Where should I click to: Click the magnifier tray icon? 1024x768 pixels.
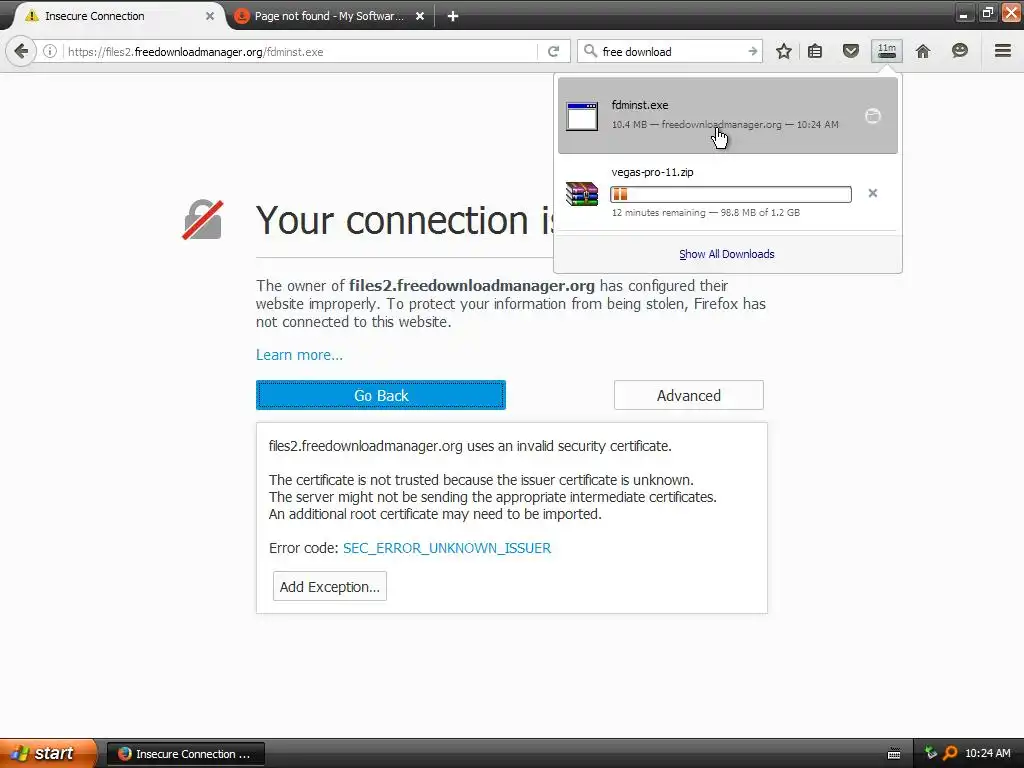(950, 753)
